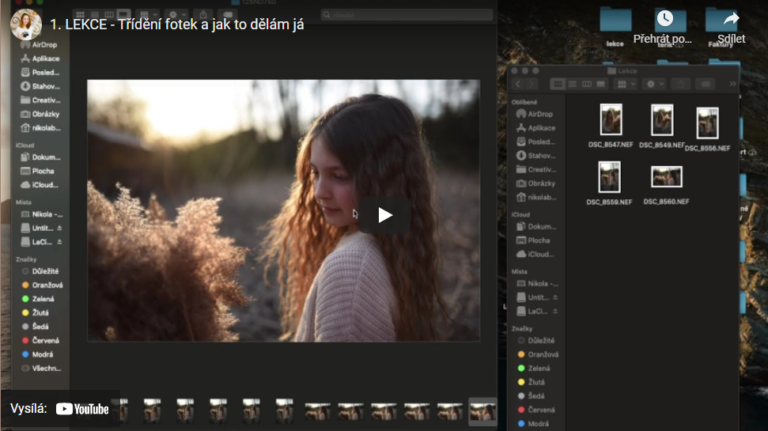Open group-by dropdown in Lekce toolbar
768x431 pixels.
pos(626,84)
